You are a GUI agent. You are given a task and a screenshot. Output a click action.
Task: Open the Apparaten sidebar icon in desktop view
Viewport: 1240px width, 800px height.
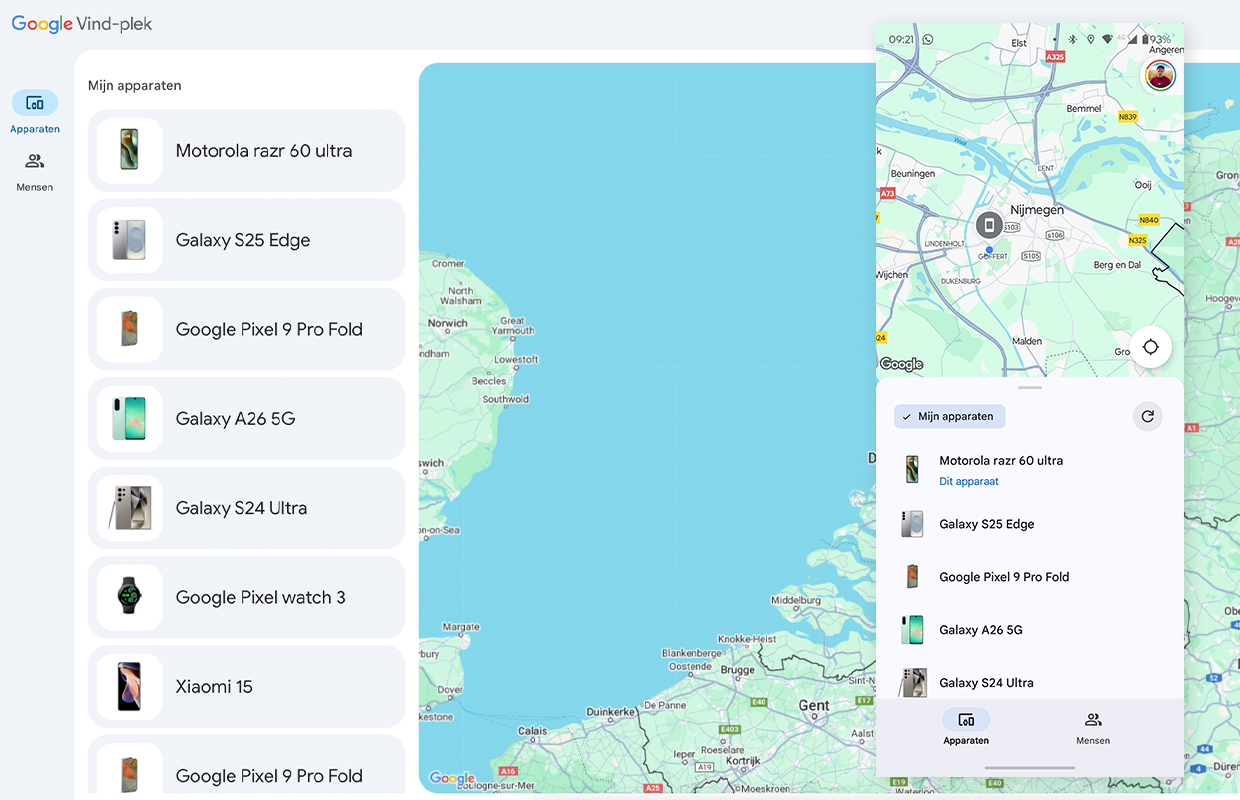pyautogui.click(x=35, y=103)
